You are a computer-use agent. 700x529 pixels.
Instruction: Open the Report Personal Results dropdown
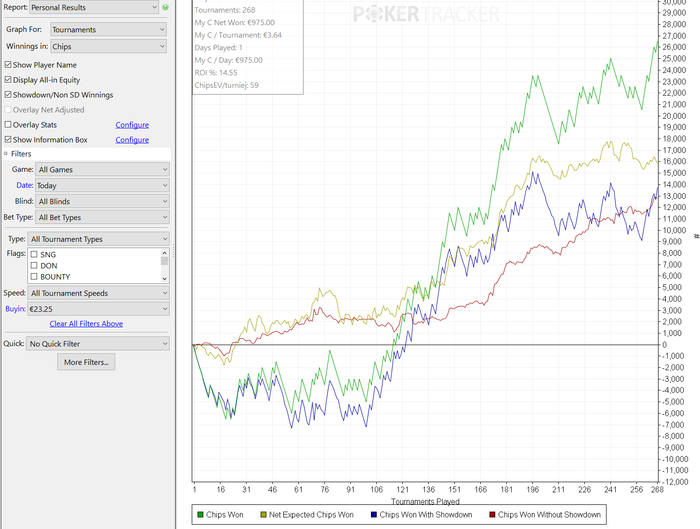tap(94, 7)
